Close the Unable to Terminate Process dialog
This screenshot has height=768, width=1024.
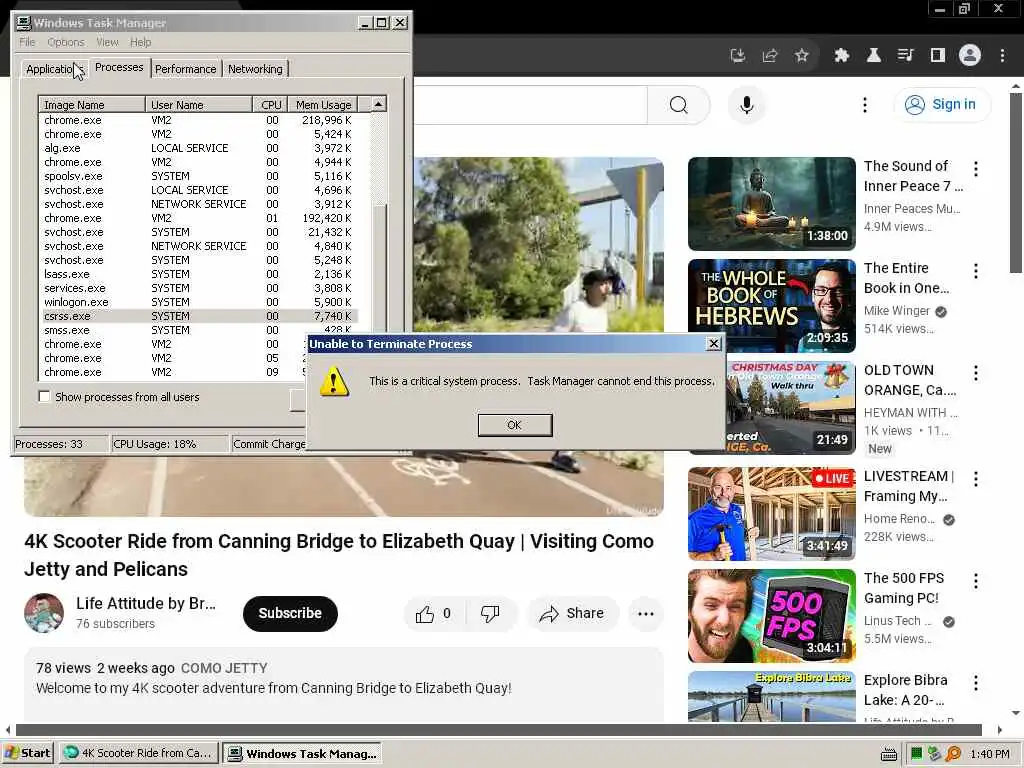[714, 344]
